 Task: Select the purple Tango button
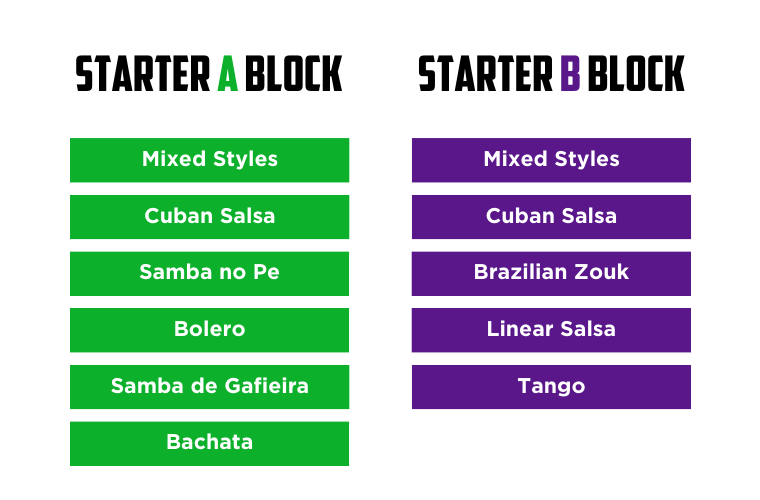(551, 387)
